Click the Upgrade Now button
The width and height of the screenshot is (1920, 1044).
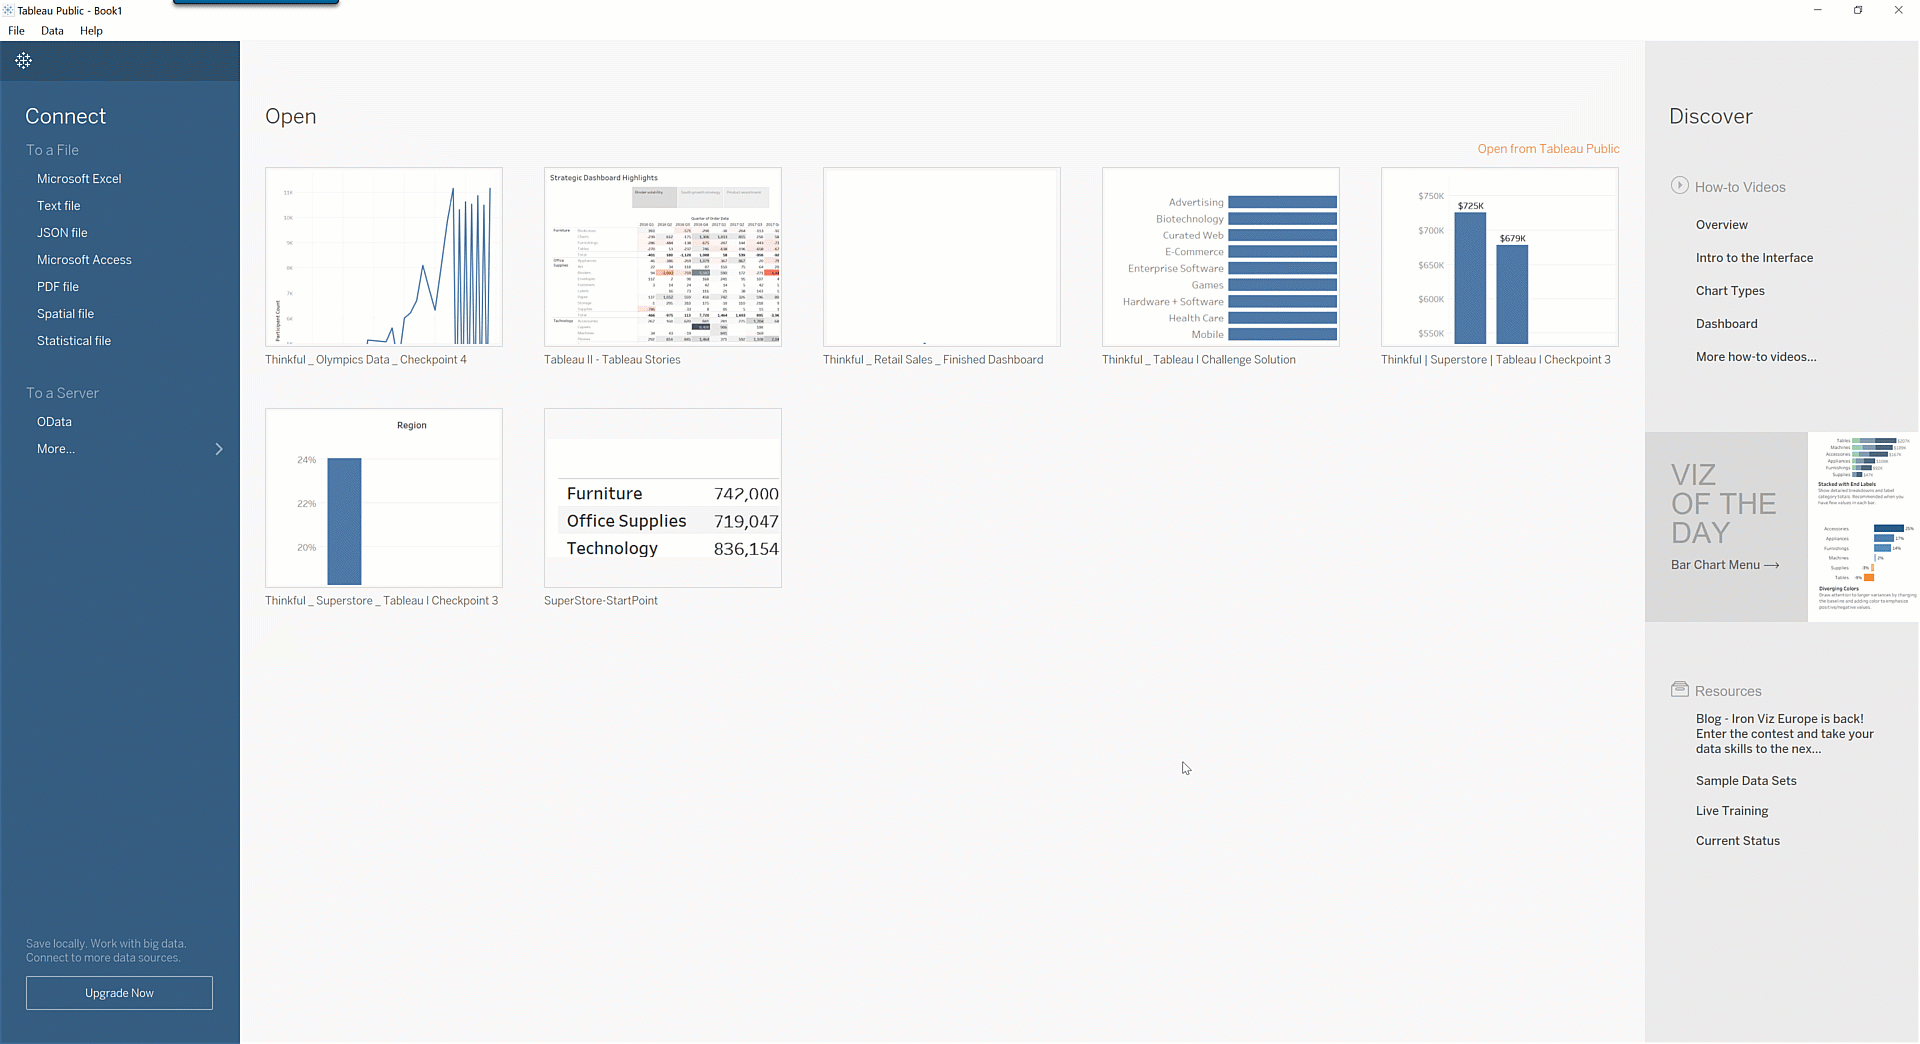pos(119,993)
